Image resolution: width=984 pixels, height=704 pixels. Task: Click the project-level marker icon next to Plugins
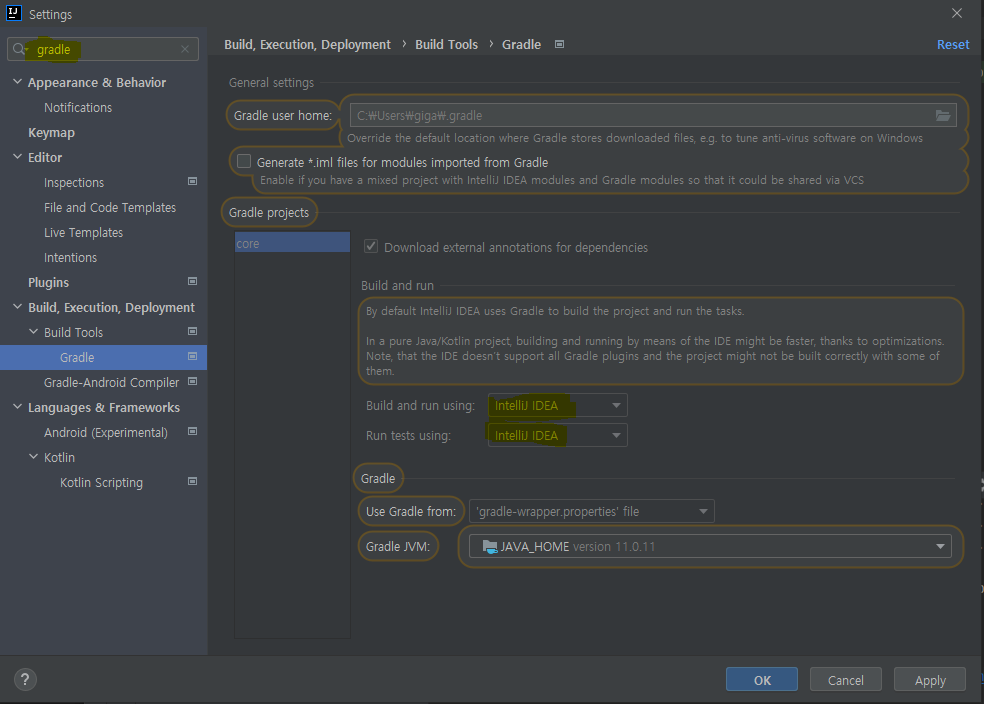pyautogui.click(x=193, y=282)
